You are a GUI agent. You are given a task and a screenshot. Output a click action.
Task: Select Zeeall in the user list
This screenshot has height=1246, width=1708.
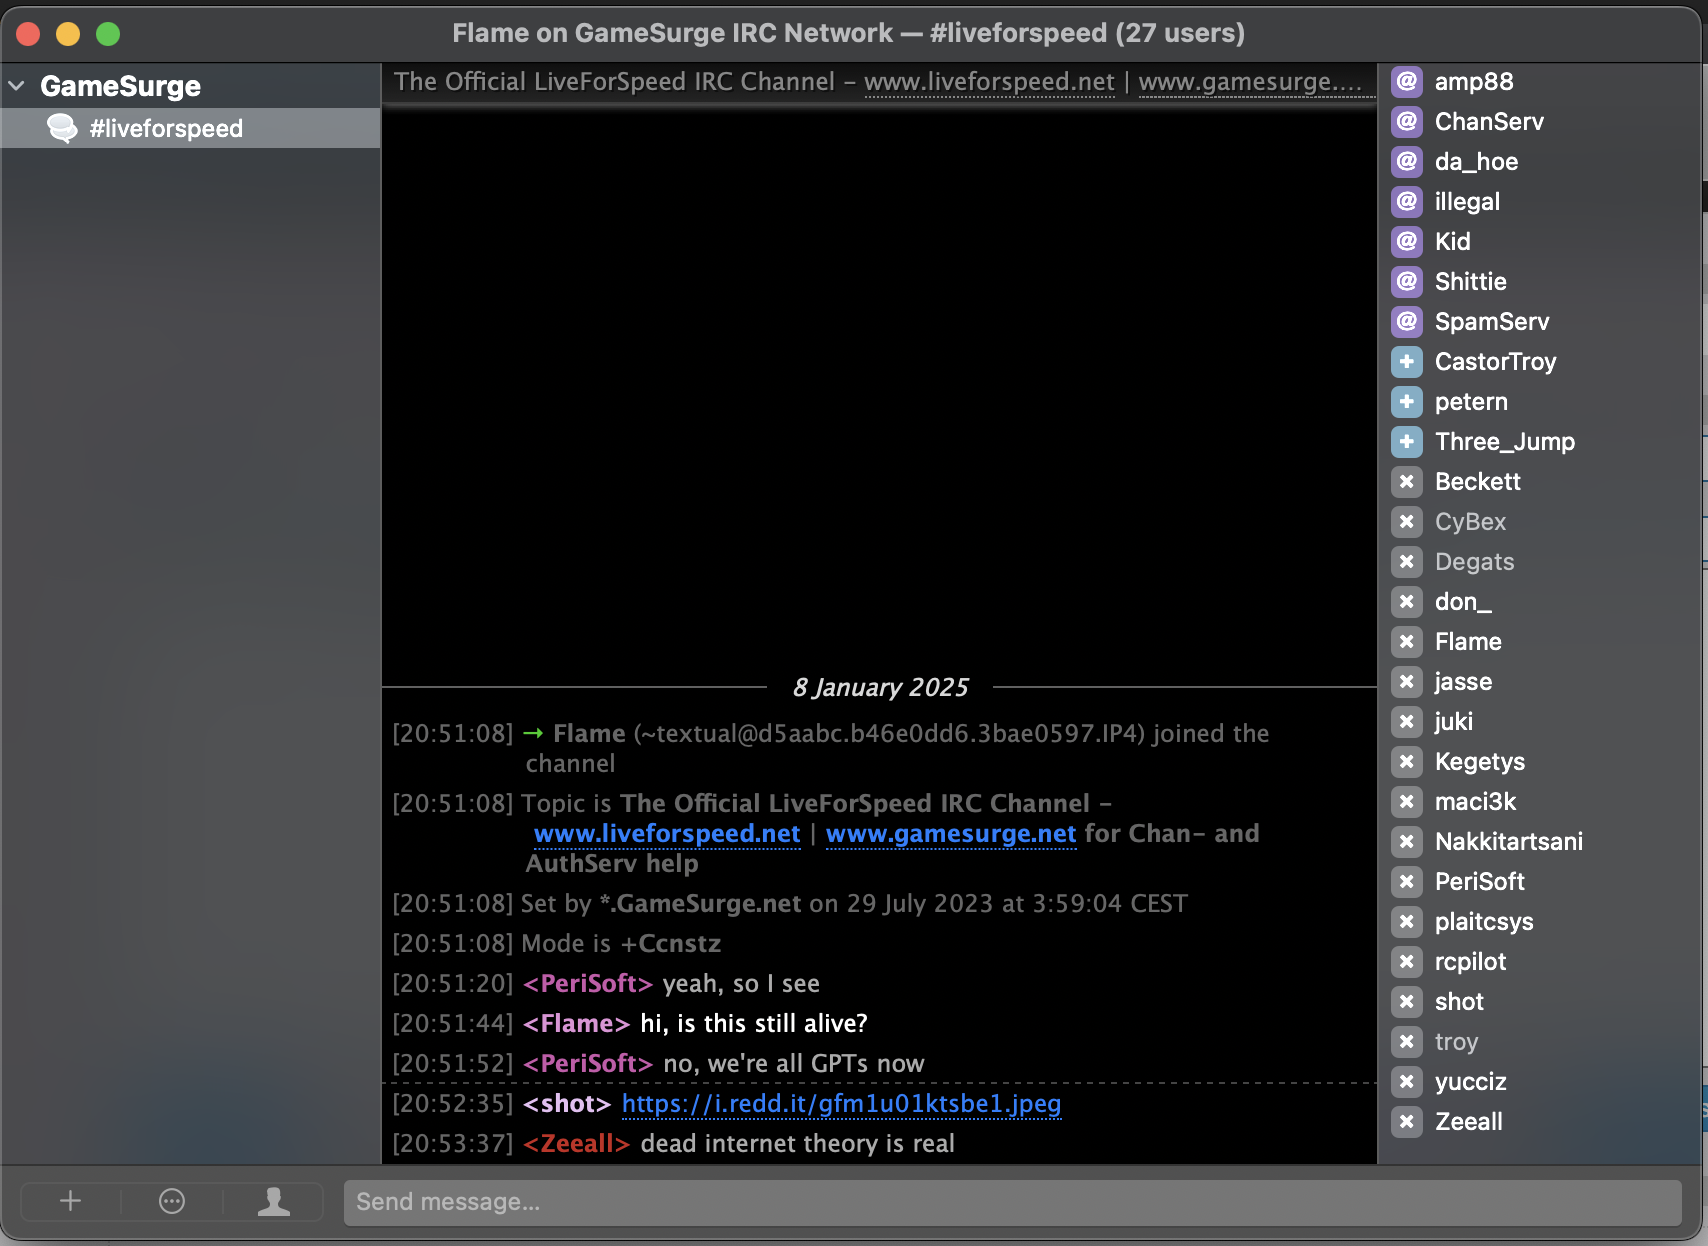tap(1469, 1121)
